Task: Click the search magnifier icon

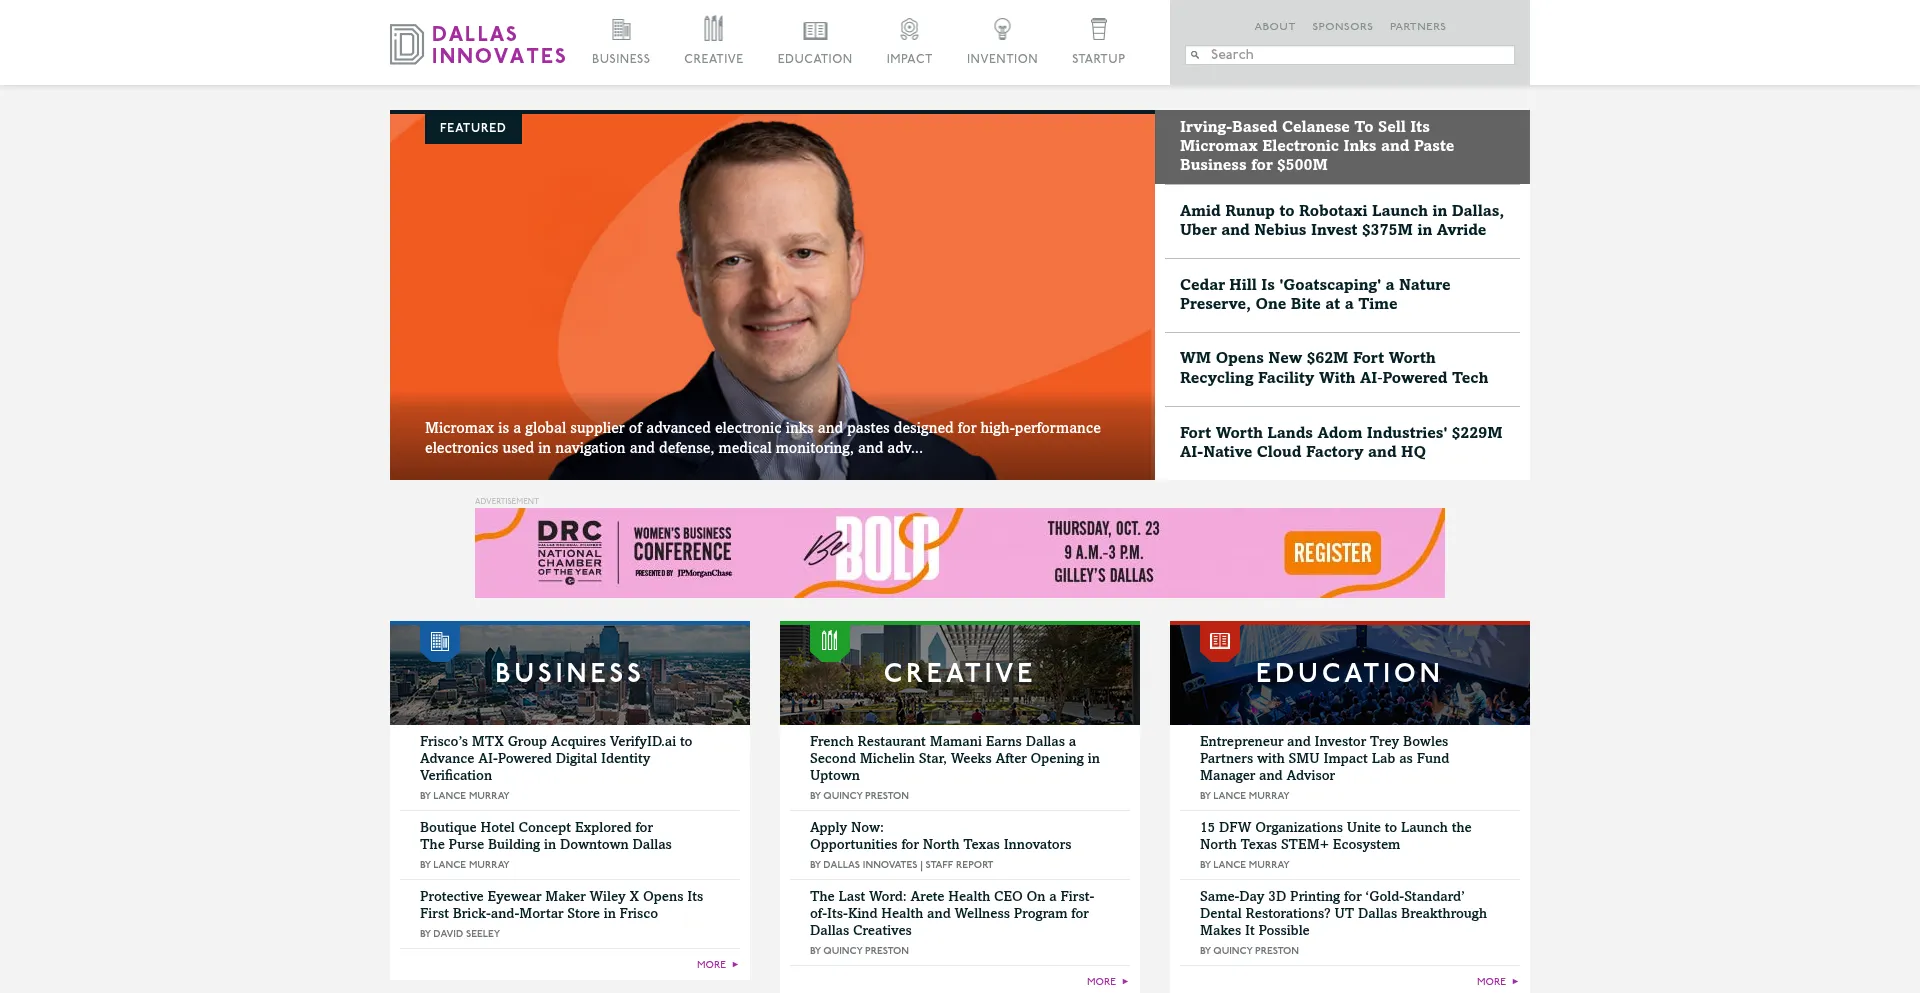Action: tap(1195, 55)
